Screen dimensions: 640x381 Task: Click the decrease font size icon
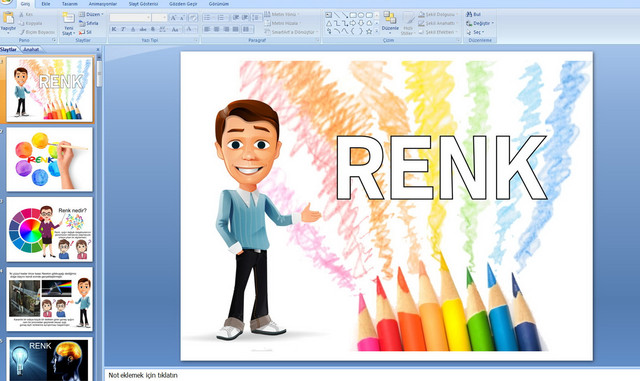click(x=182, y=18)
